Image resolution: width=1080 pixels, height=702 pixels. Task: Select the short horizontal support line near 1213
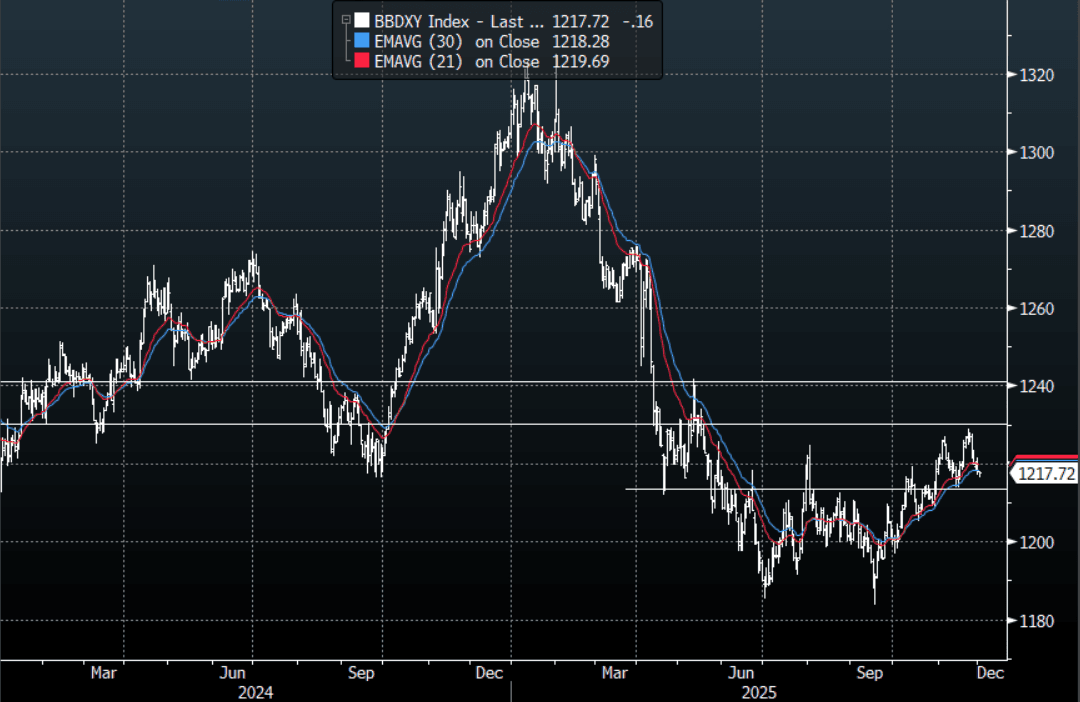800,489
